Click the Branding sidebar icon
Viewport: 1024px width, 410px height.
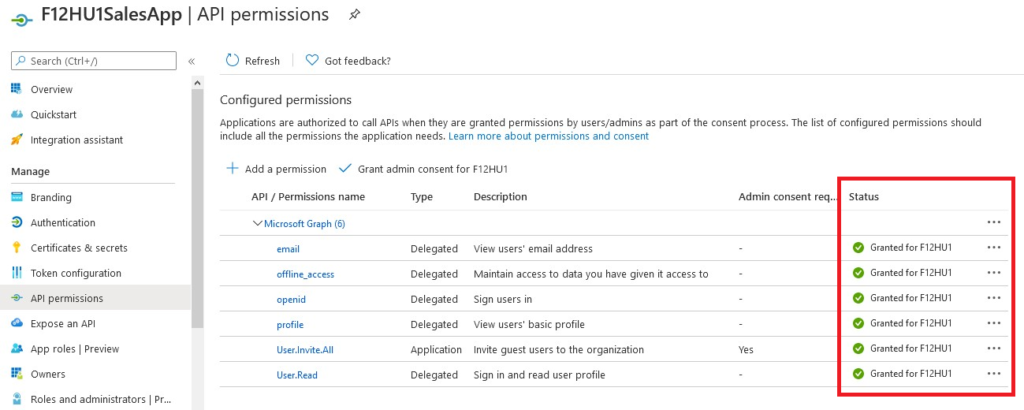(17, 197)
